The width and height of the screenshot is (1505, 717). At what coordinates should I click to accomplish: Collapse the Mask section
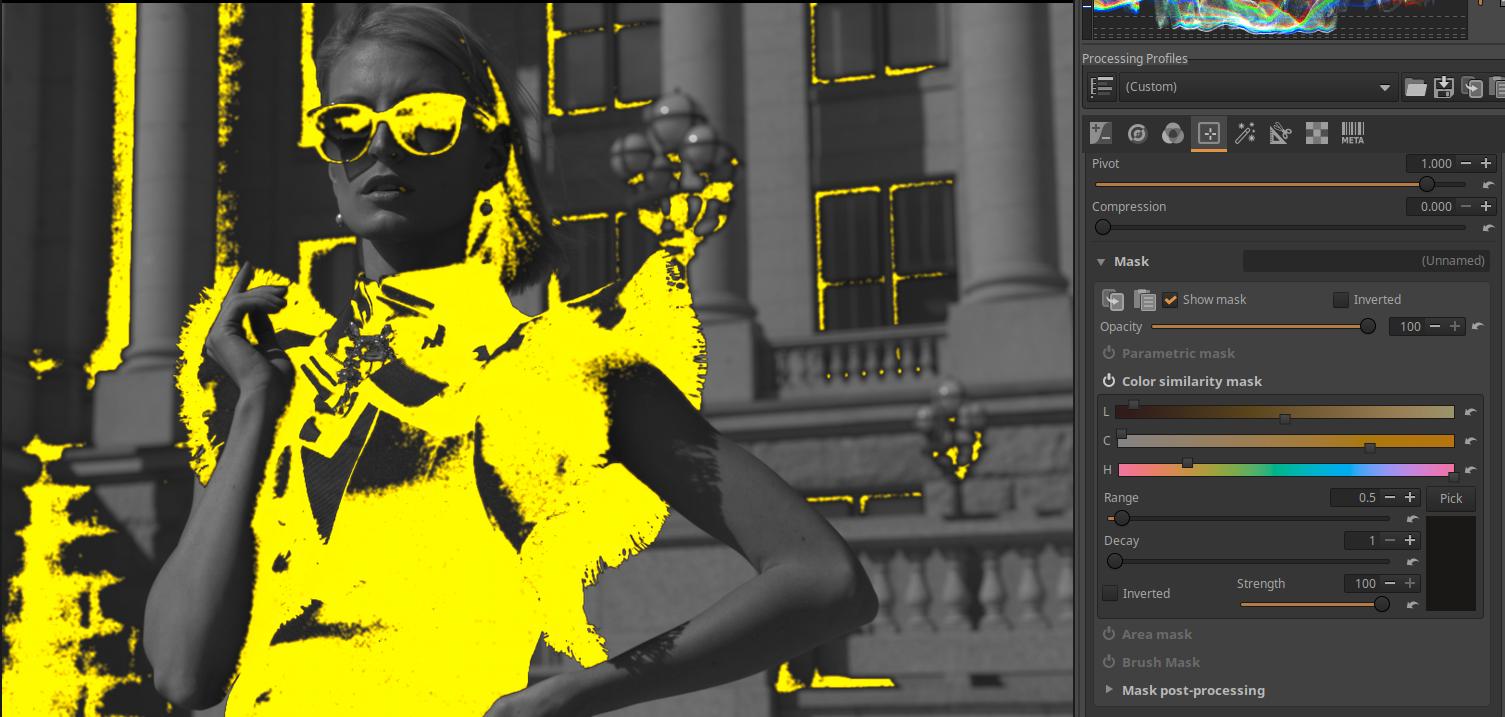click(1101, 262)
